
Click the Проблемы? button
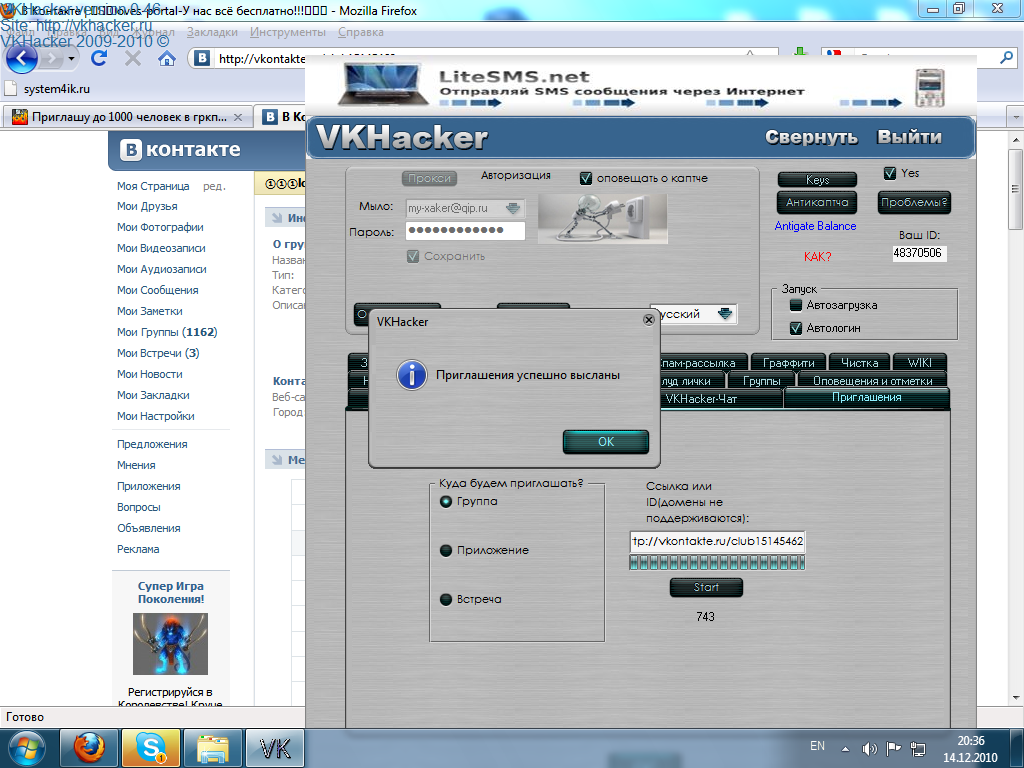(914, 202)
